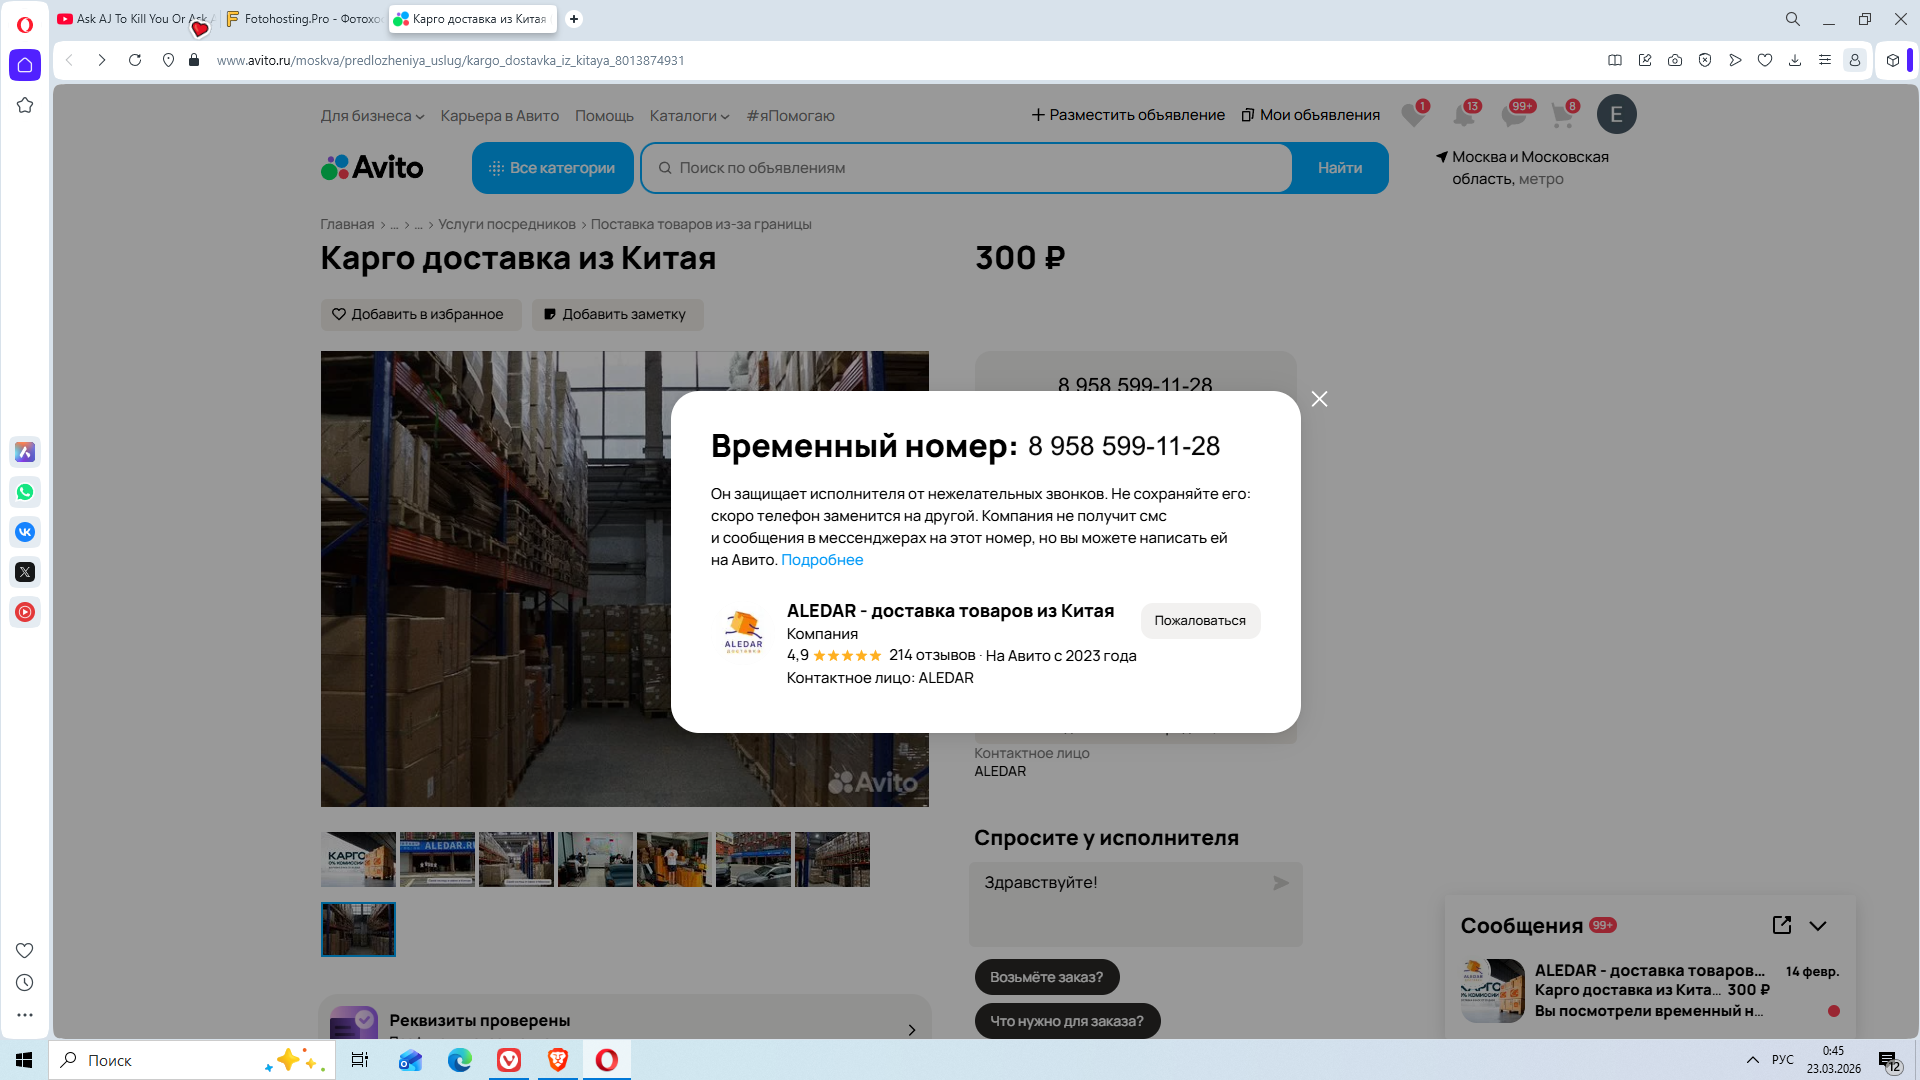The image size is (1920, 1080).
Task: Expand Каталоги dropdown menu
Action: click(689, 116)
